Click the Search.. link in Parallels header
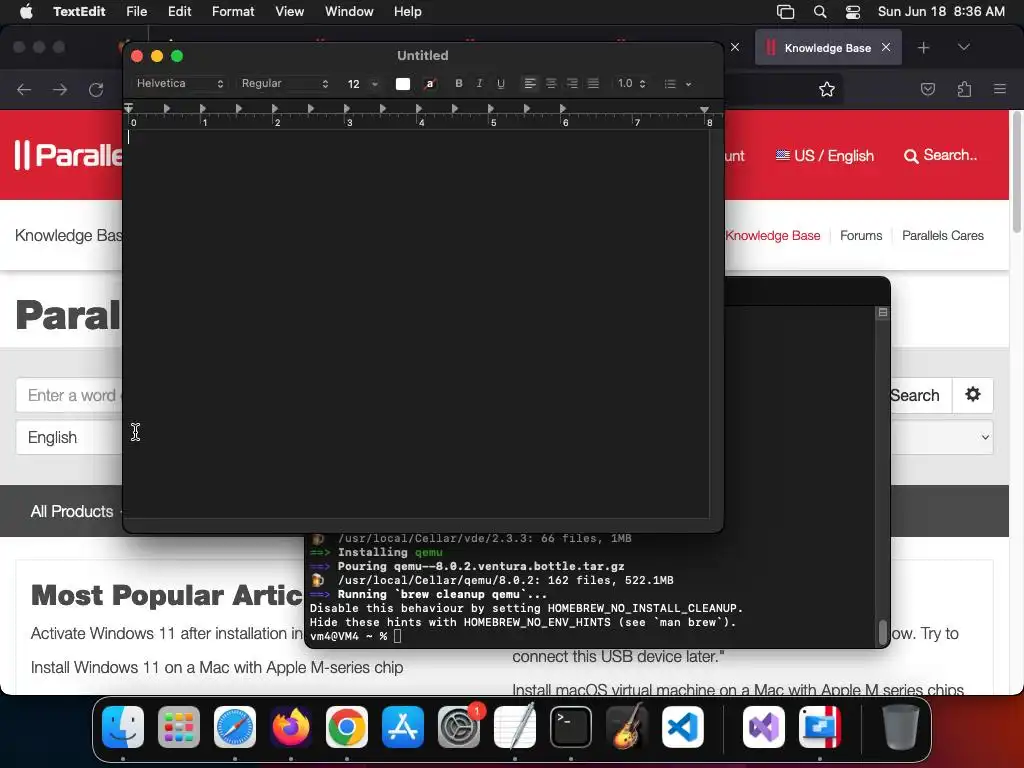 tap(940, 155)
